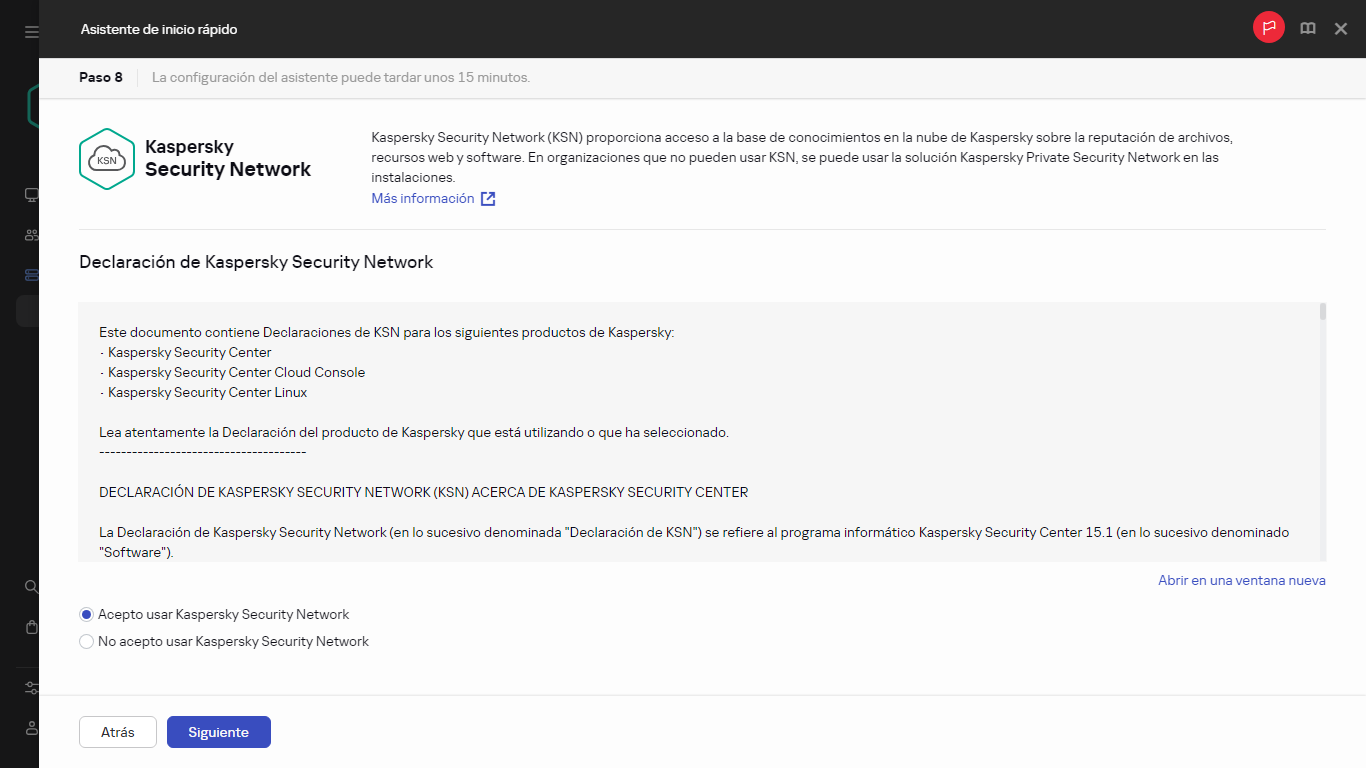Close the wizard with the X icon
Viewport: 1366px width, 768px height.
pyautogui.click(x=1341, y=28)
